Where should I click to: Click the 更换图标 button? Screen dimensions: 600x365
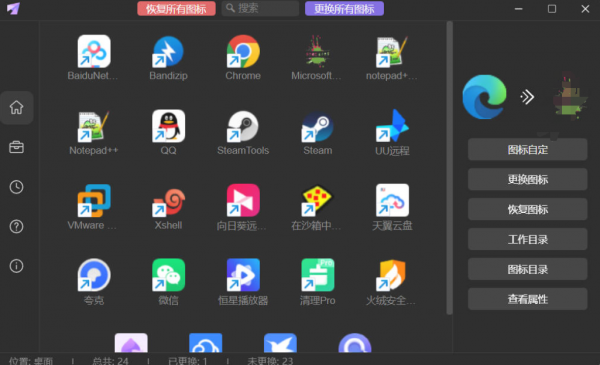coord(528,179)
